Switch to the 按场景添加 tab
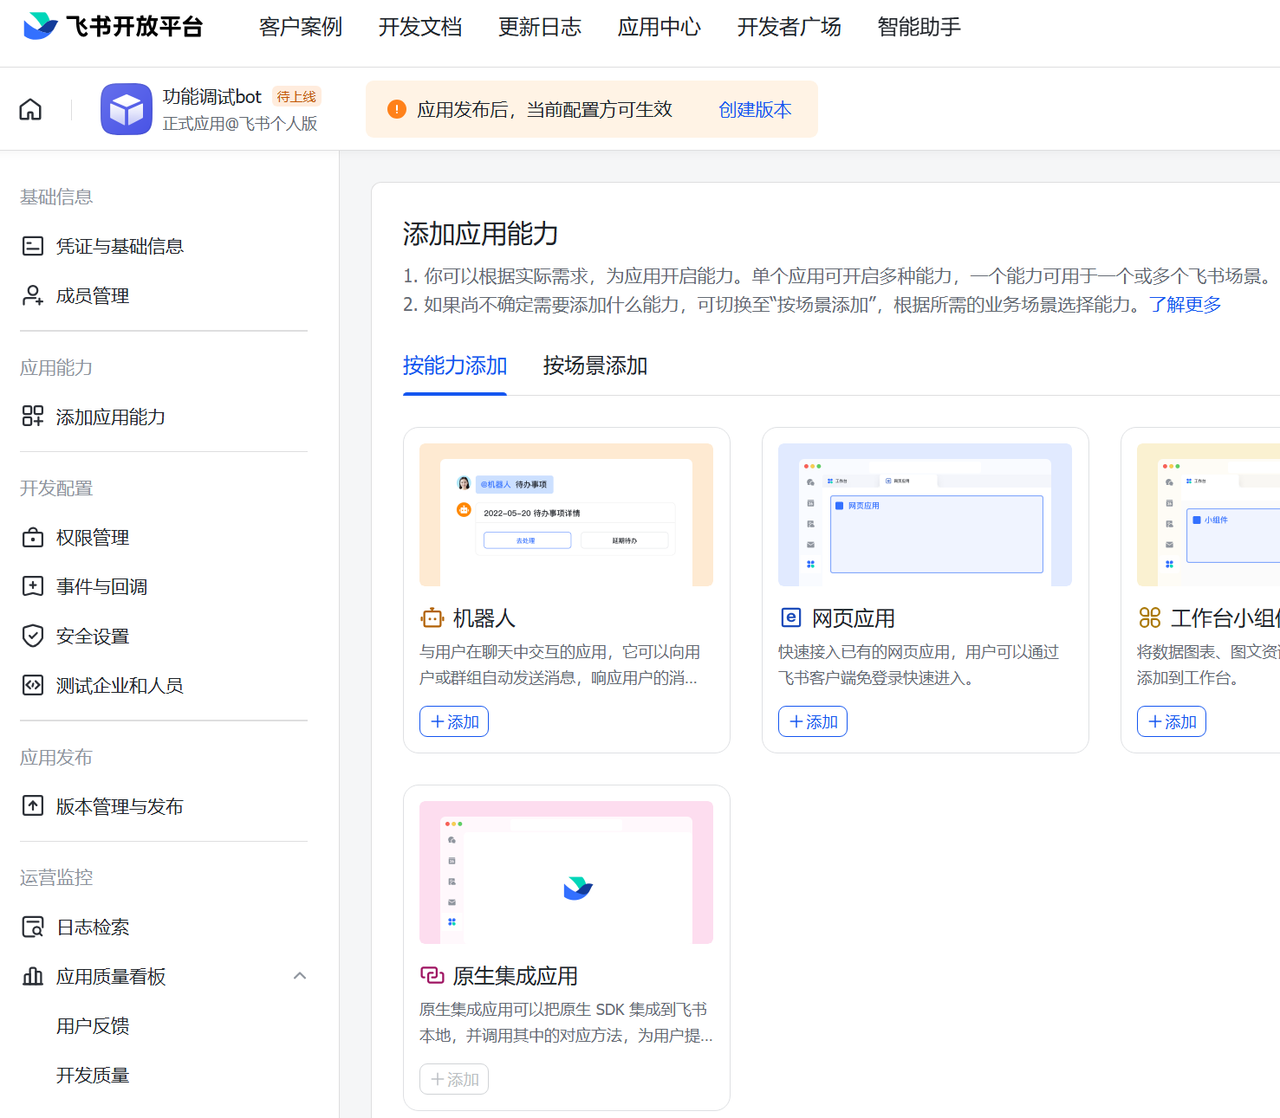This screenshot has width=1280, height=1118. 595,366
